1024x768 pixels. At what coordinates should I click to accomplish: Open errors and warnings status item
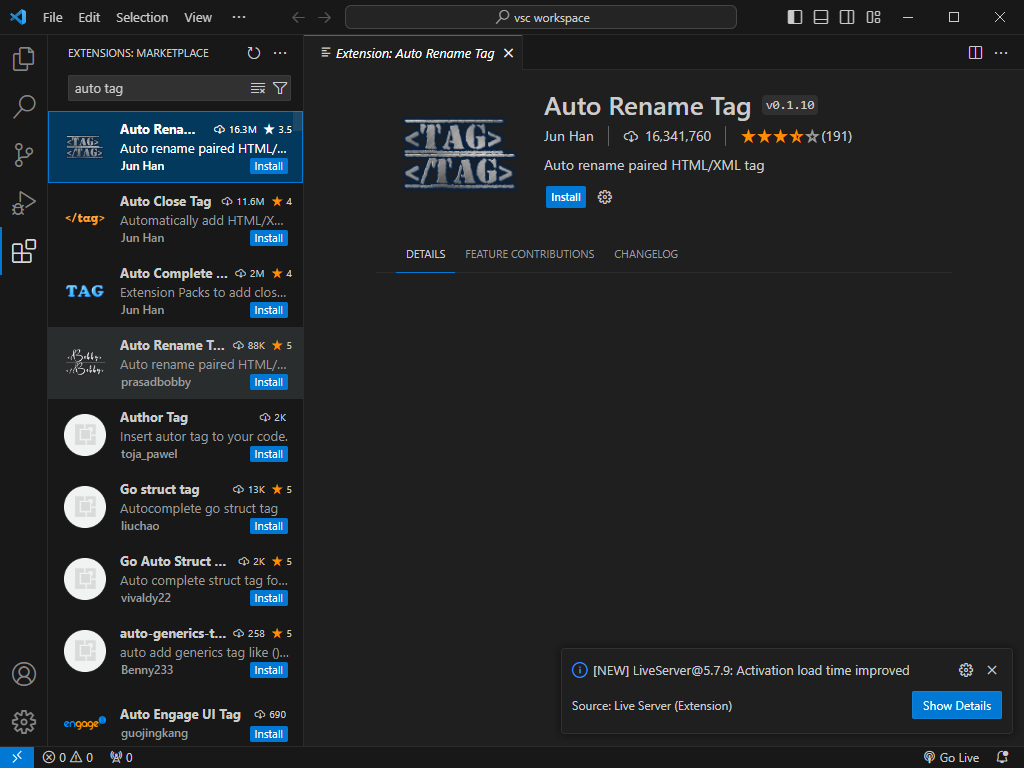[68, 758]
